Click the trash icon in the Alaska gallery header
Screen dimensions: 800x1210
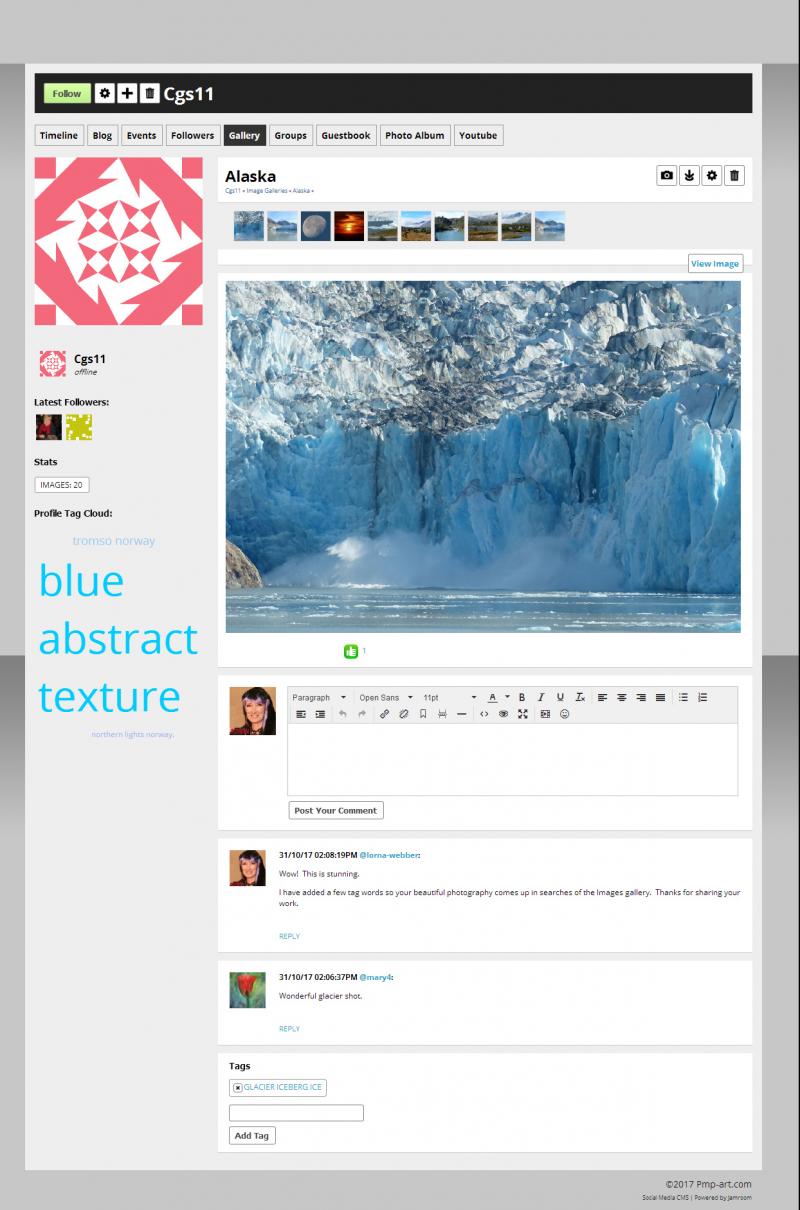[x=734, y=176]
